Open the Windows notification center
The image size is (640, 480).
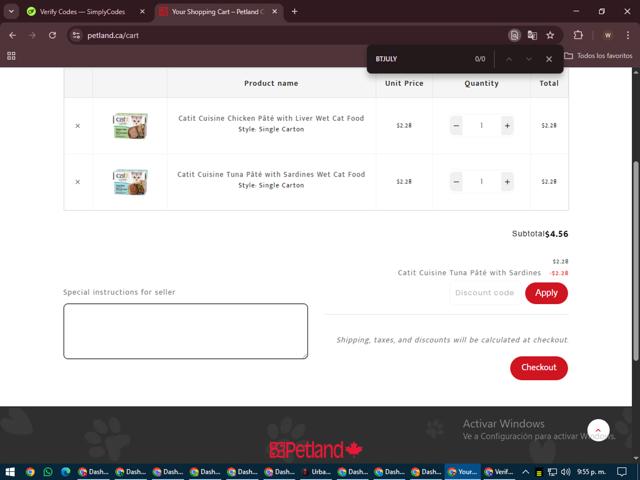[622, 472]
